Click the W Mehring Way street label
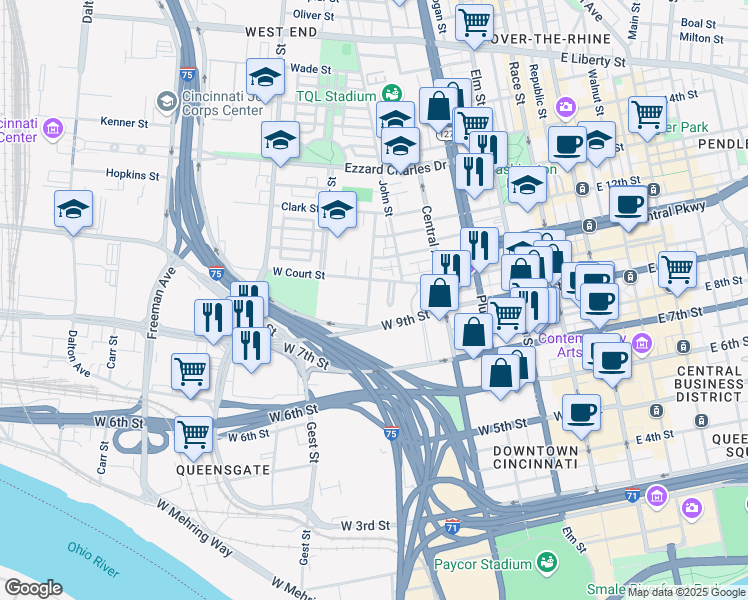Viewport: 748px width, 600px height. point(194,528)
